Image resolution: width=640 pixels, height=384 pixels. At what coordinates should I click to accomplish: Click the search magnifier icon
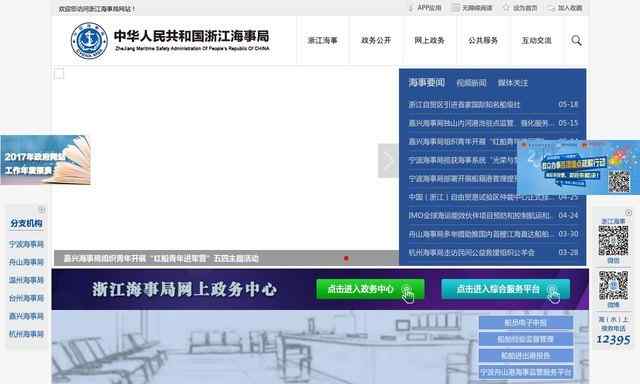coord(576,40)
